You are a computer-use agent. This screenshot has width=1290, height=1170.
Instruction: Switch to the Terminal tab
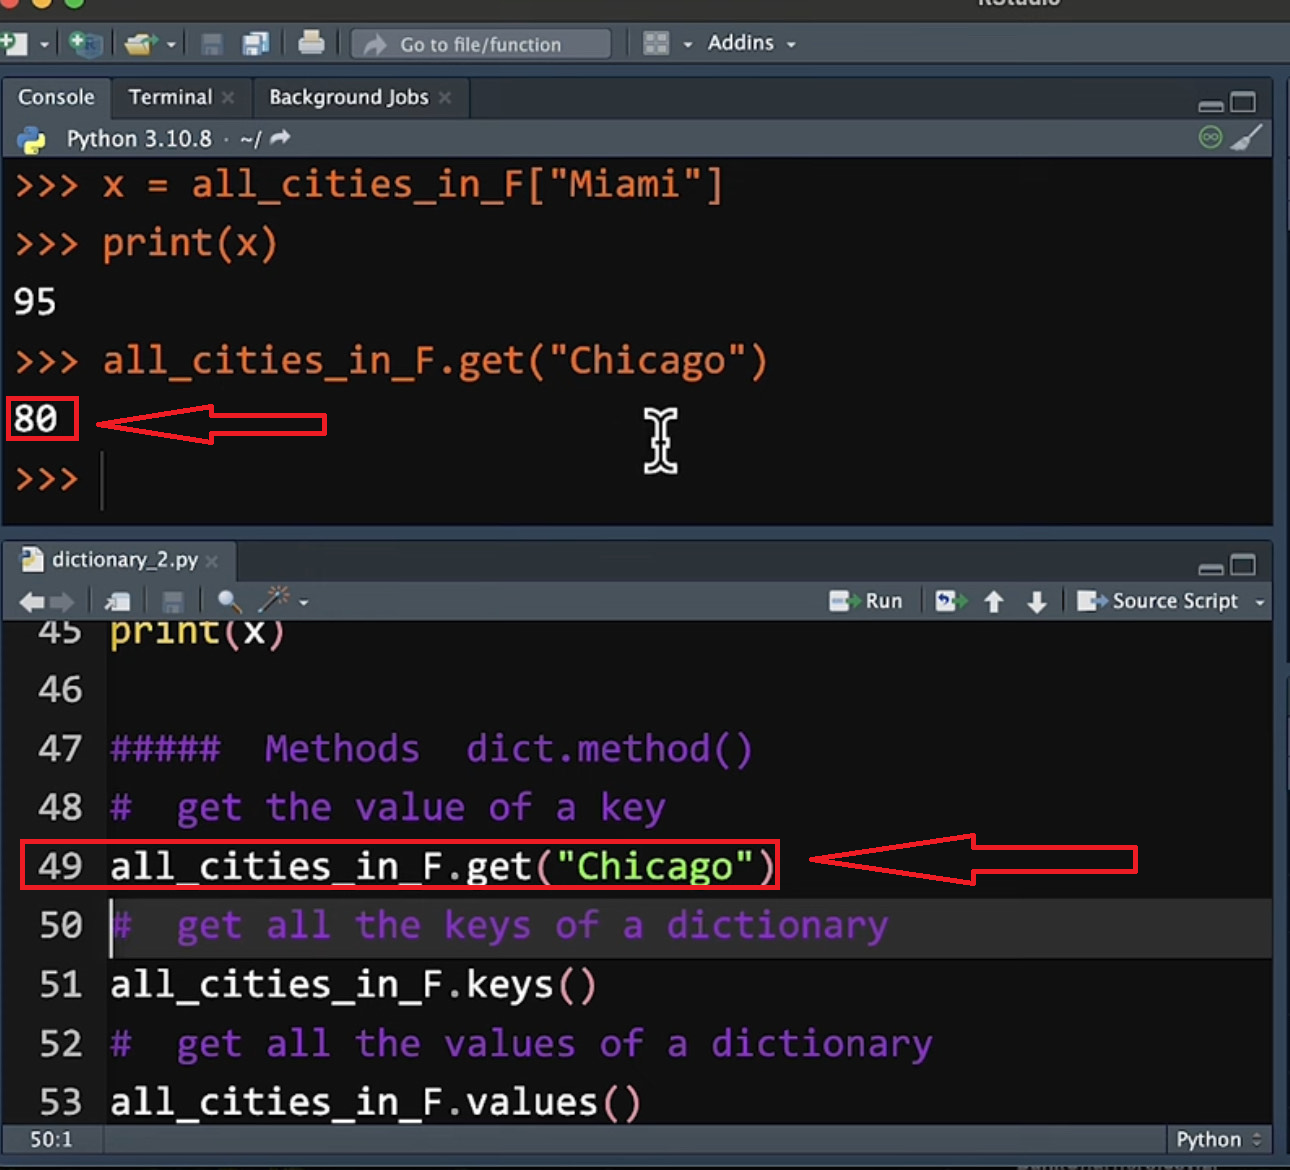pyautogui.click(x=170, y=97)
